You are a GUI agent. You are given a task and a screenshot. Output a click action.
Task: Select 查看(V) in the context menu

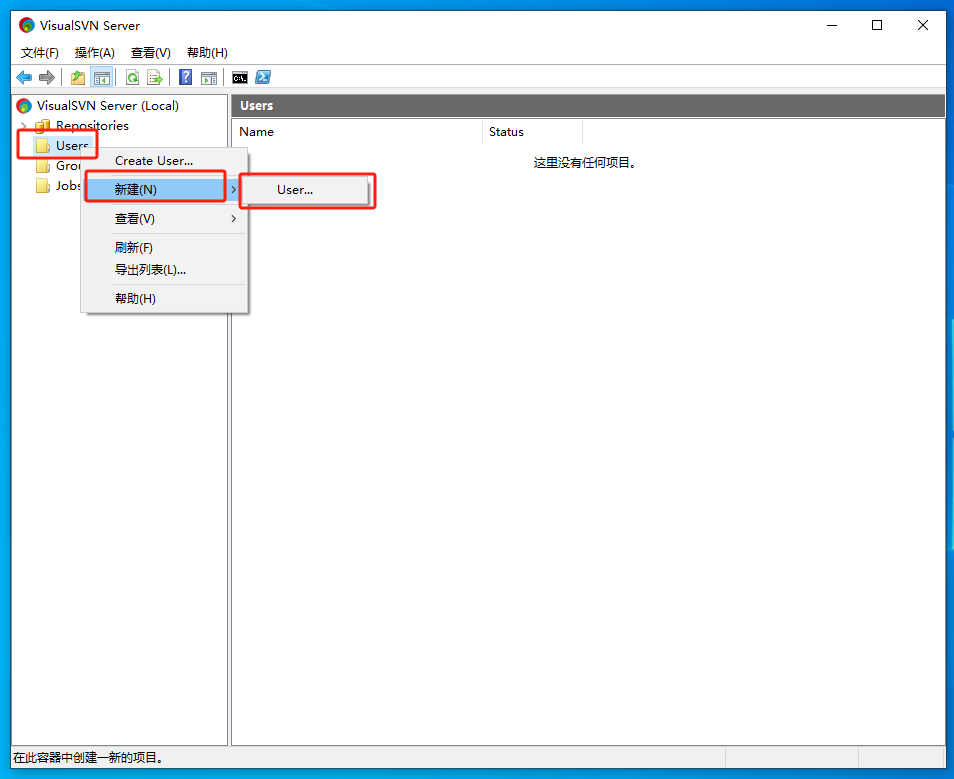tap(164, 218)
